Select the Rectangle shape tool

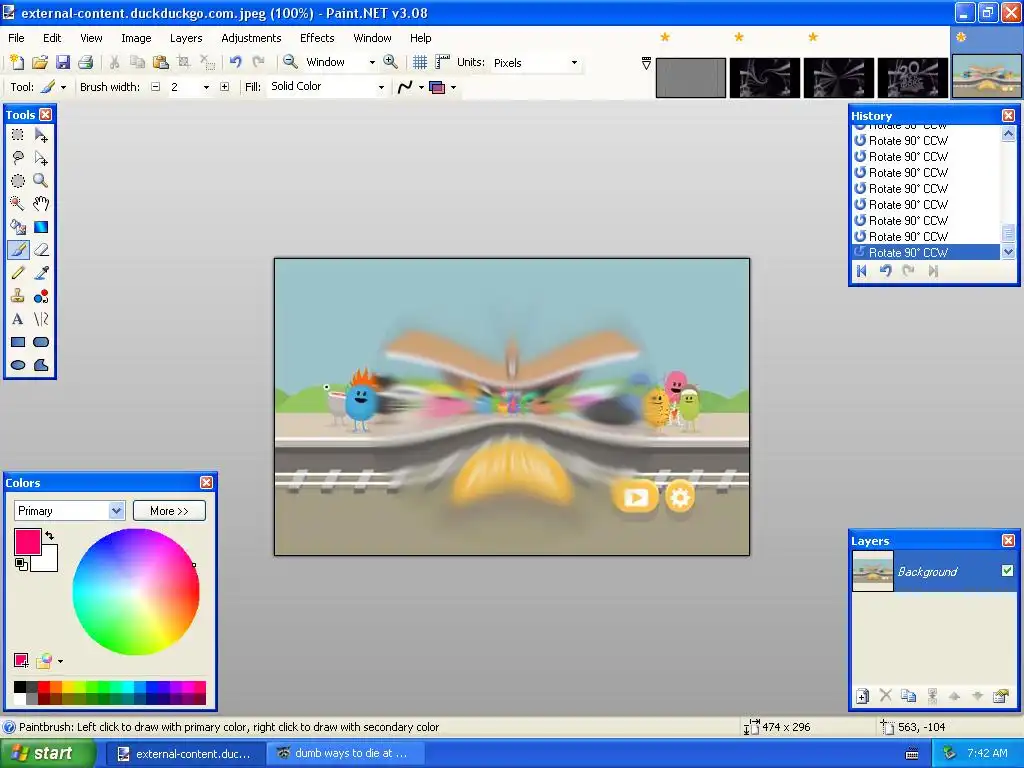point(18,342)
